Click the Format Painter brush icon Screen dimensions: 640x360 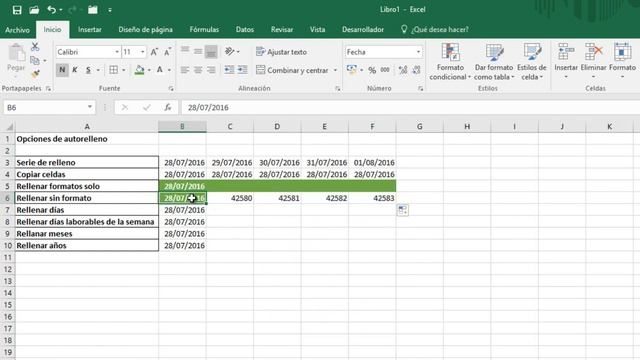pos(36,74)
